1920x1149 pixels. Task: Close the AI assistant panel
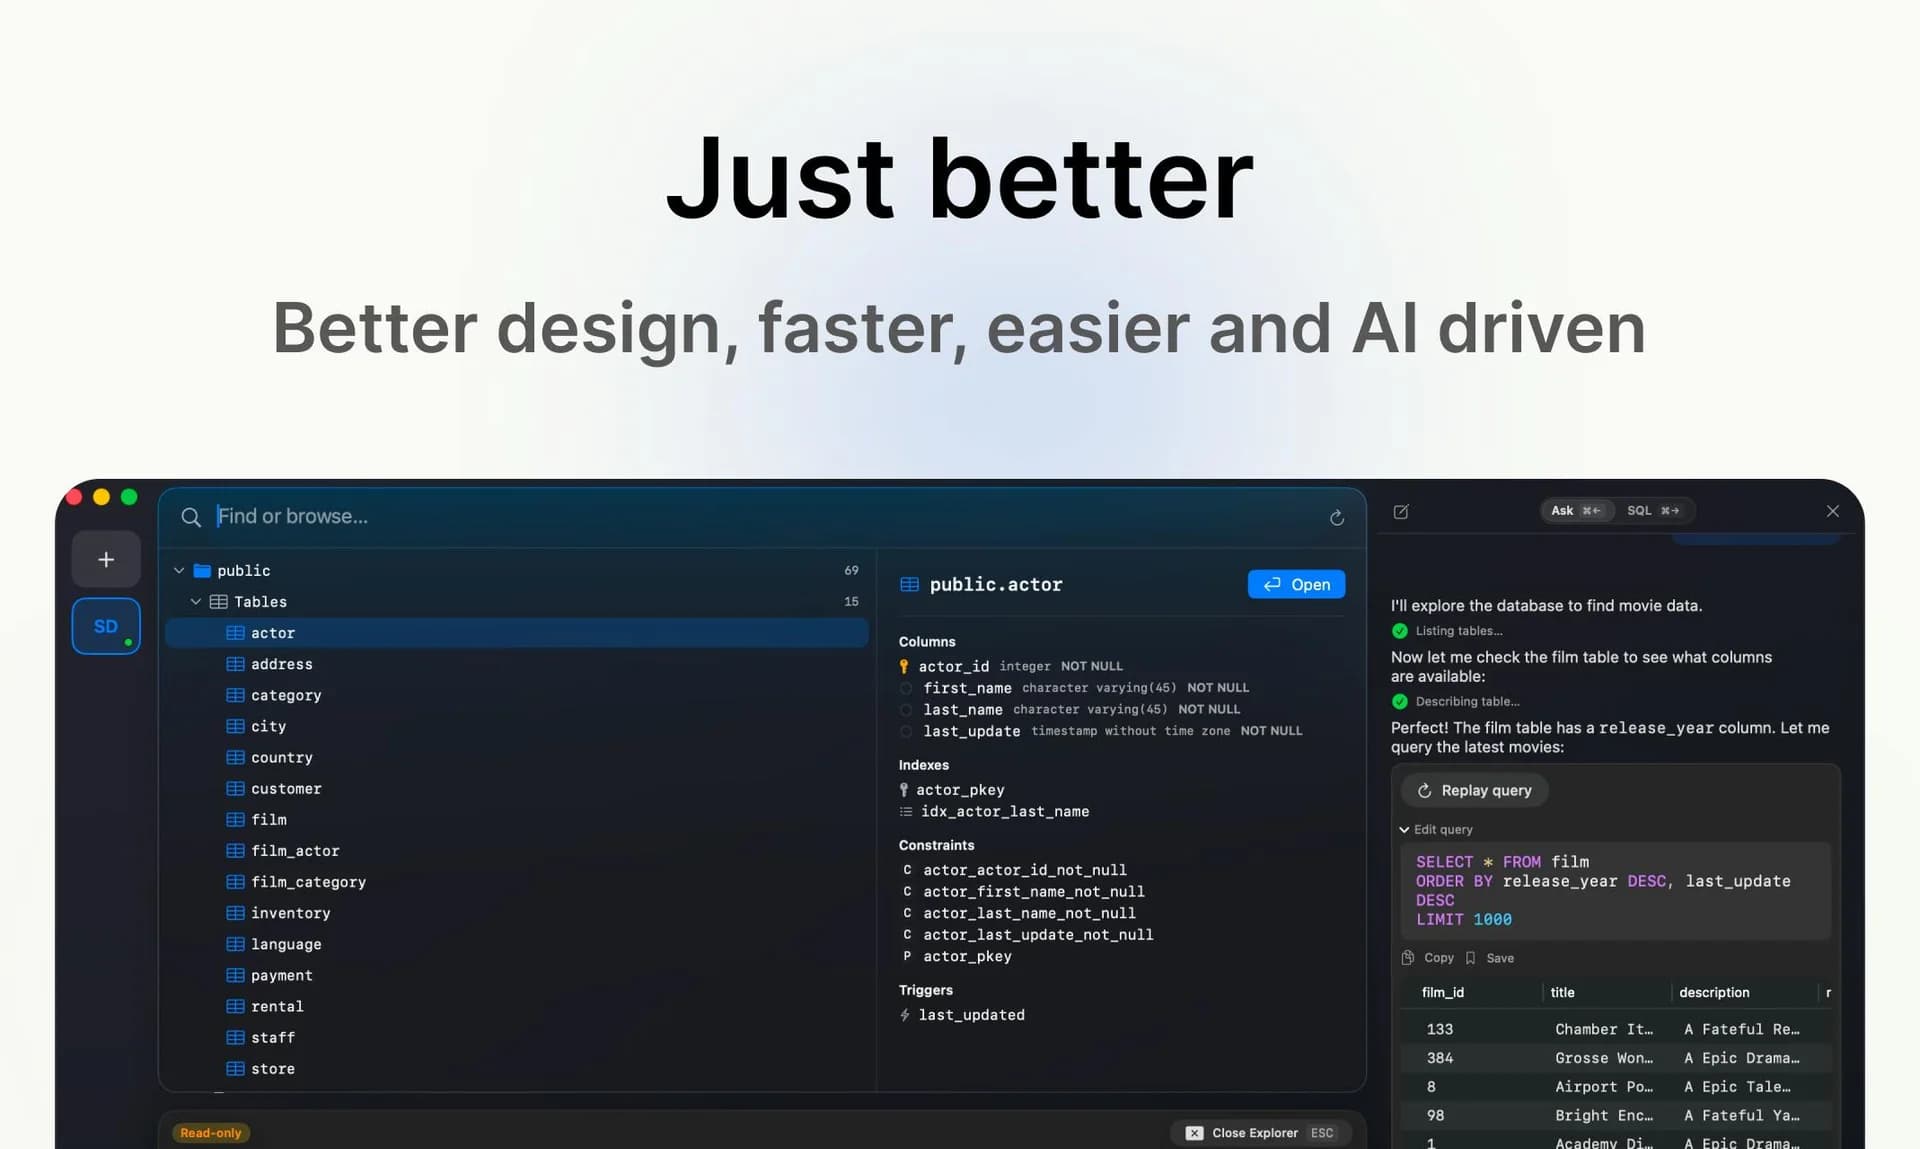click(x=1832, y=511)
